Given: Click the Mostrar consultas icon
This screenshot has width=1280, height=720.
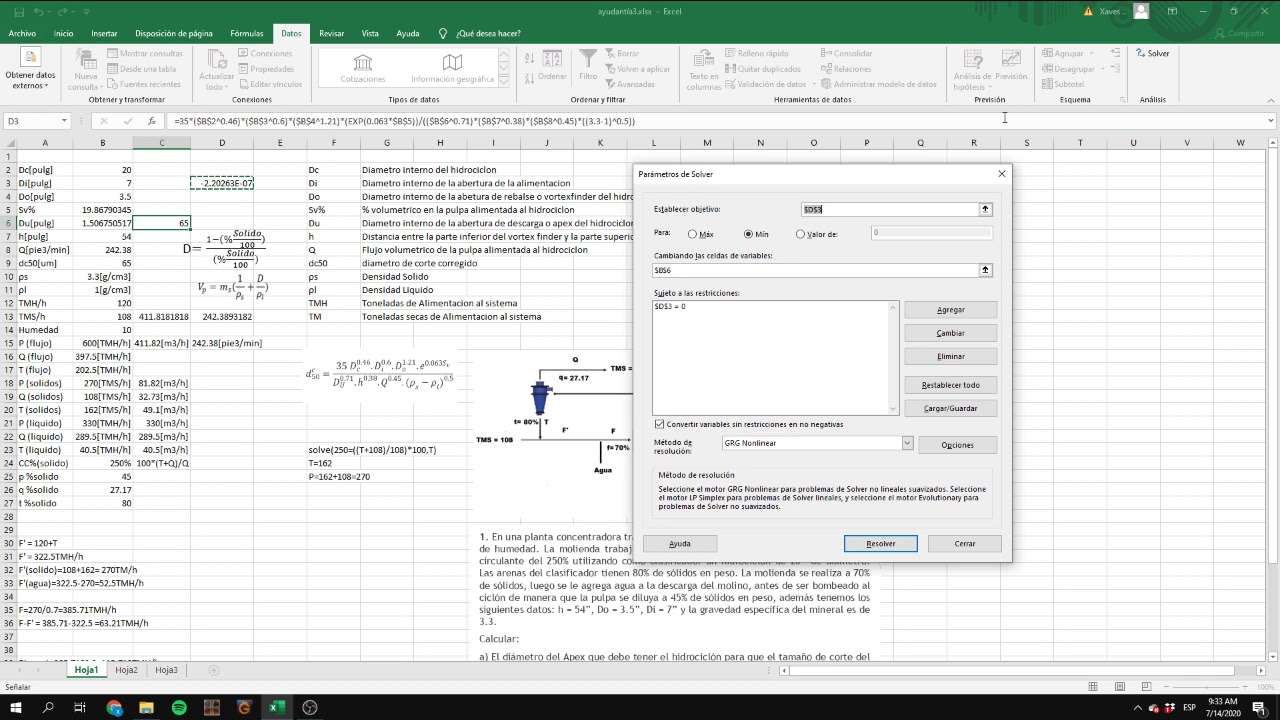Looking at the screenshot, I should 113,53.
